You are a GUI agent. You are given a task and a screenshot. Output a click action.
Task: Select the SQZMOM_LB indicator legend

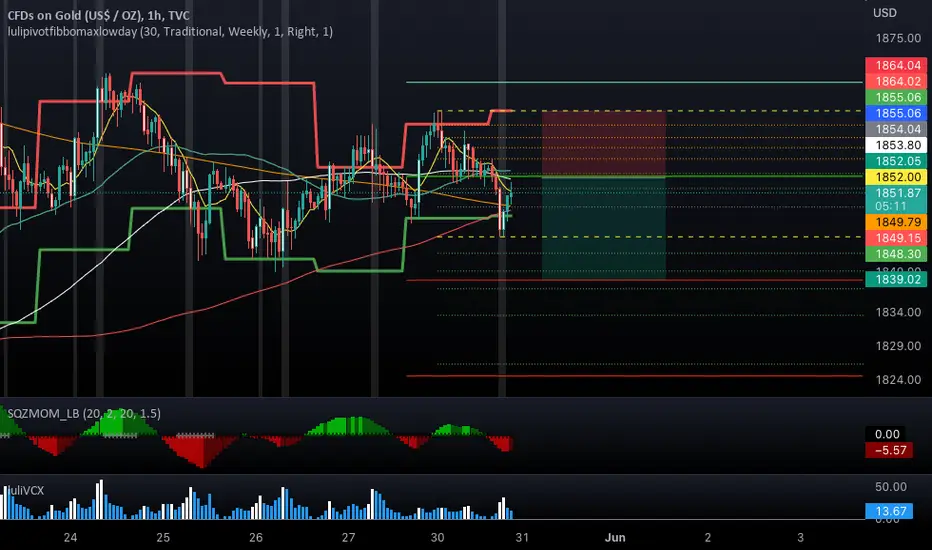pyautogui.click(x=84, y=413)
